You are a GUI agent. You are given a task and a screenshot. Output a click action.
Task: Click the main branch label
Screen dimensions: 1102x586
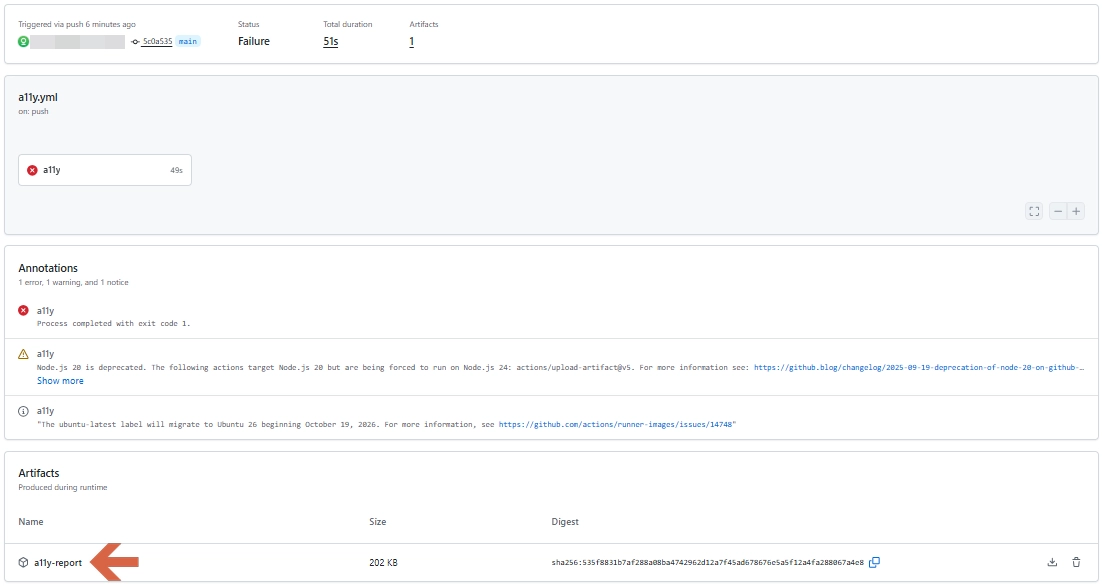(x=188, y=41)
